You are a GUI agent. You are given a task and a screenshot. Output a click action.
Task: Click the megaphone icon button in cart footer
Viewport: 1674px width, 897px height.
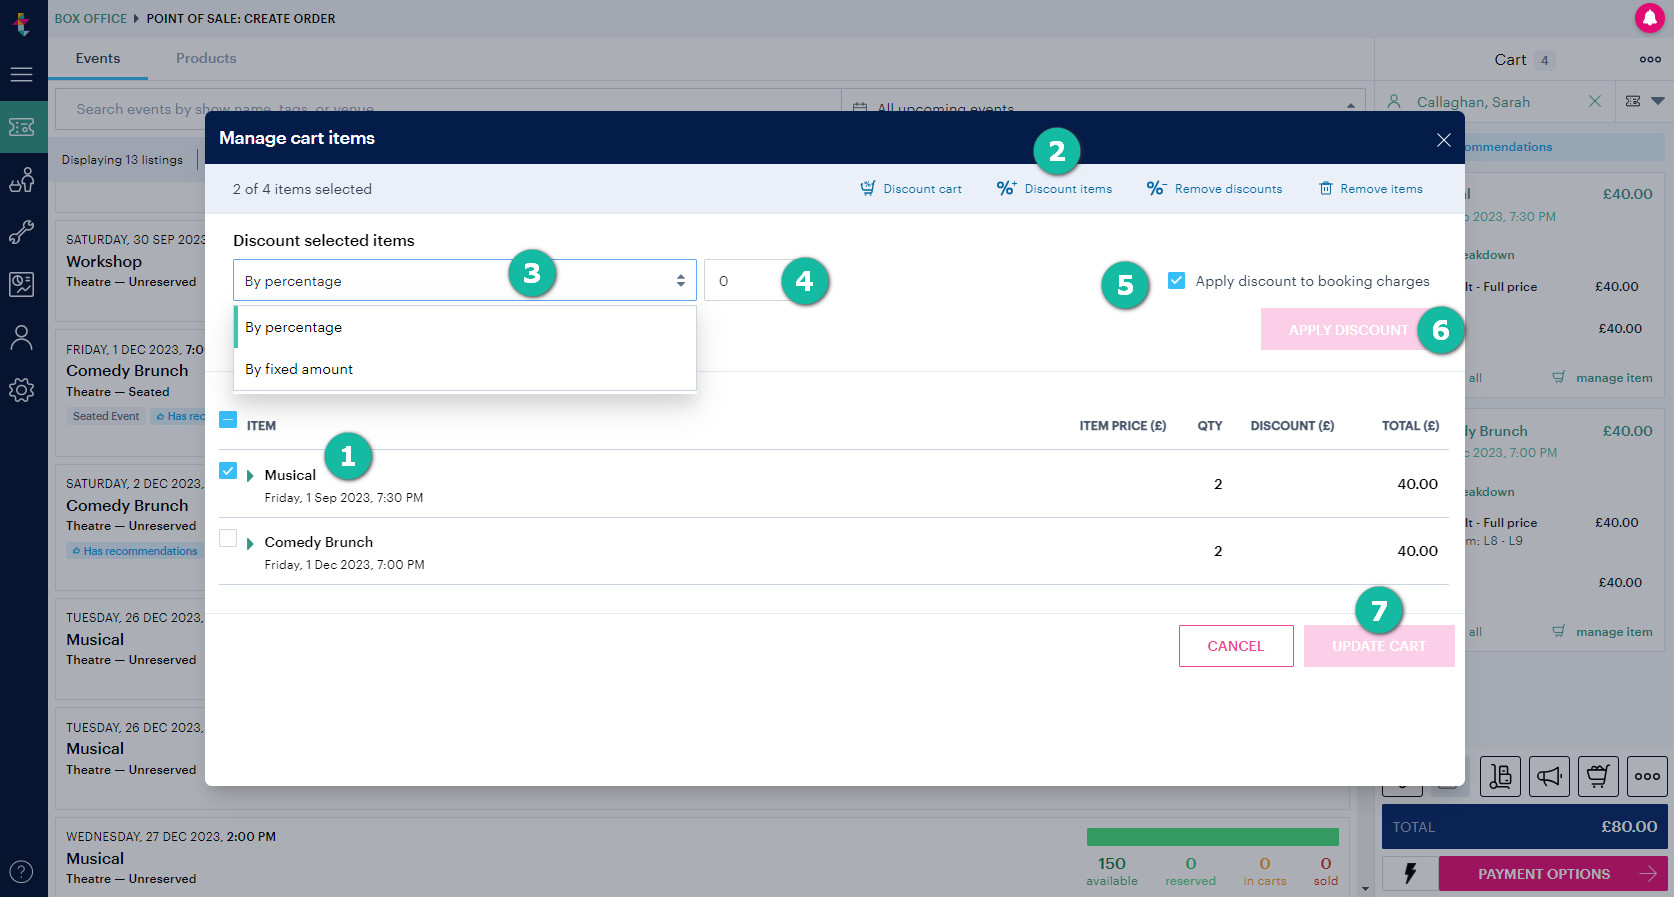(1549, 776)
